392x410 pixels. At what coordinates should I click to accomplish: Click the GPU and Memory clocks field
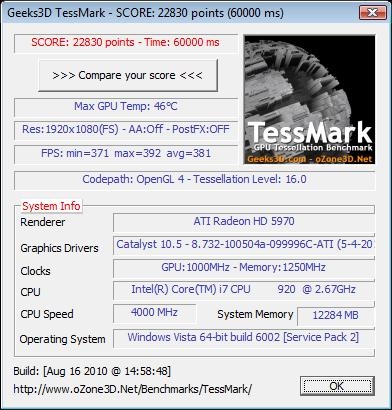pyautogui.click(x=244, y=268)
